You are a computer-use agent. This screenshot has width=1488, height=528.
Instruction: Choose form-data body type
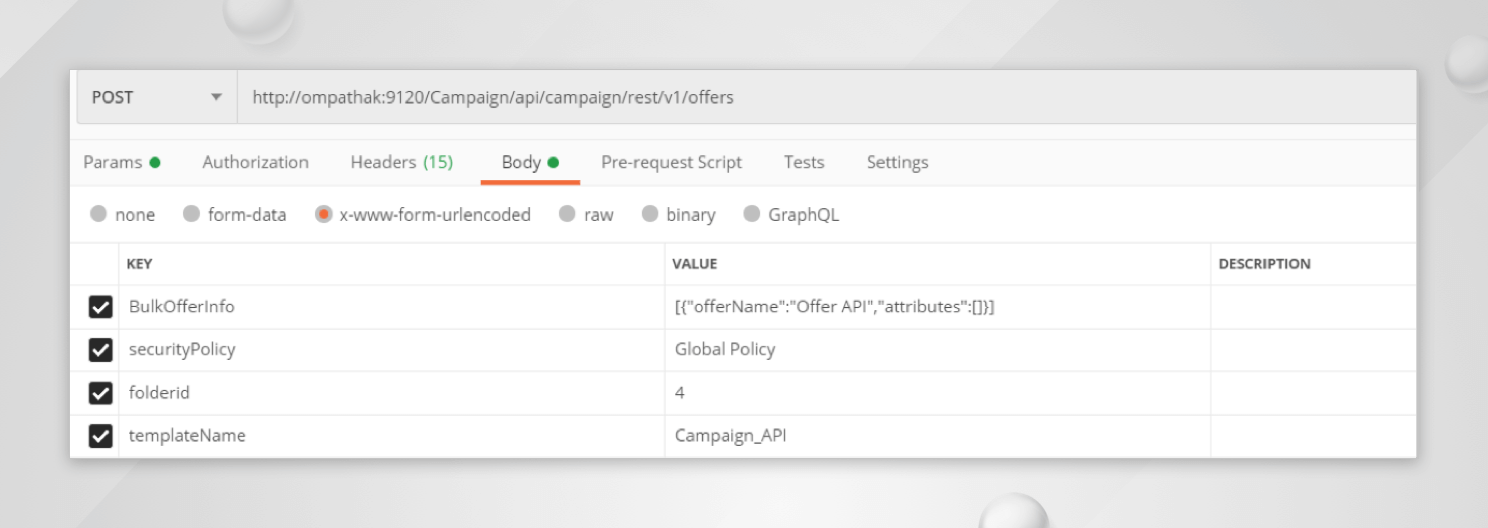193,215
